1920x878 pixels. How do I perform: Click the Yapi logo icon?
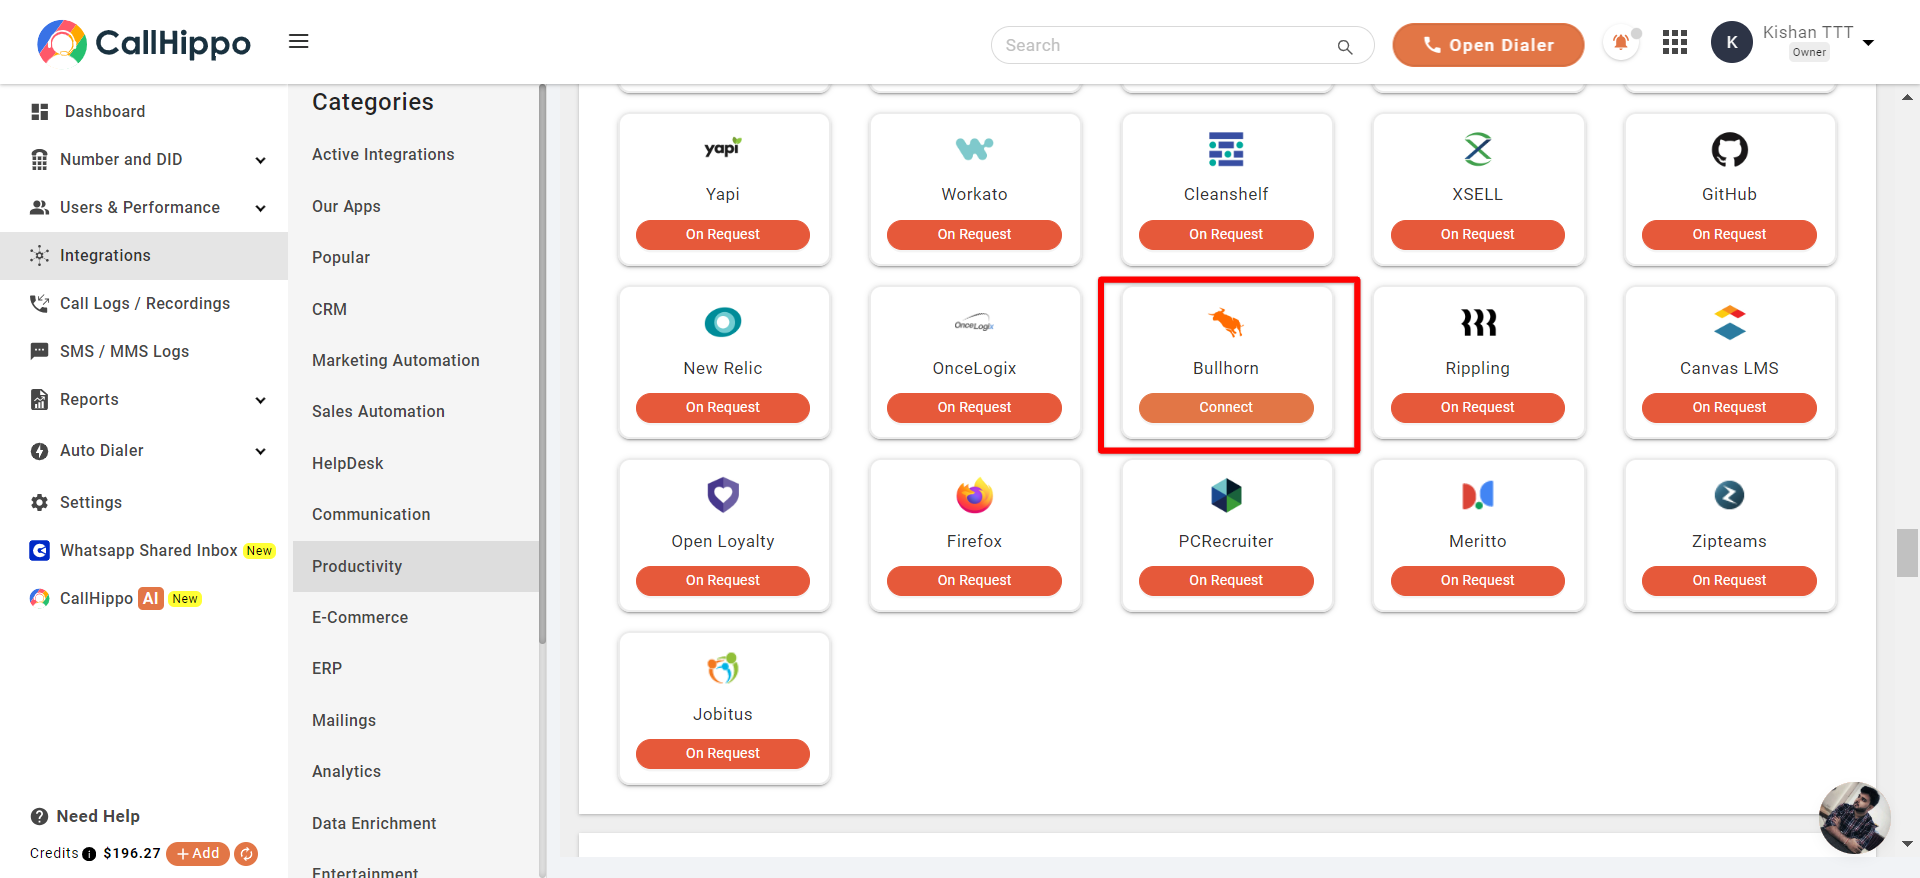click(723, 148)
